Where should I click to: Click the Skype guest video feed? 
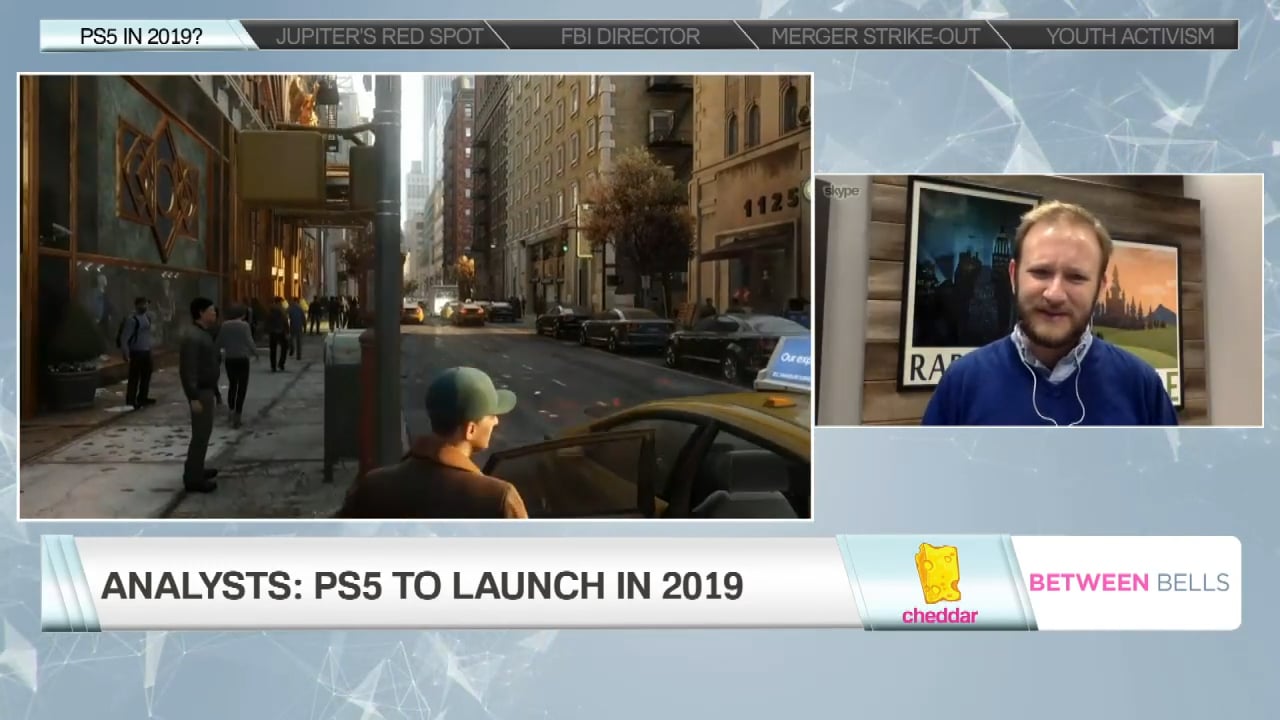[1039, 301]
